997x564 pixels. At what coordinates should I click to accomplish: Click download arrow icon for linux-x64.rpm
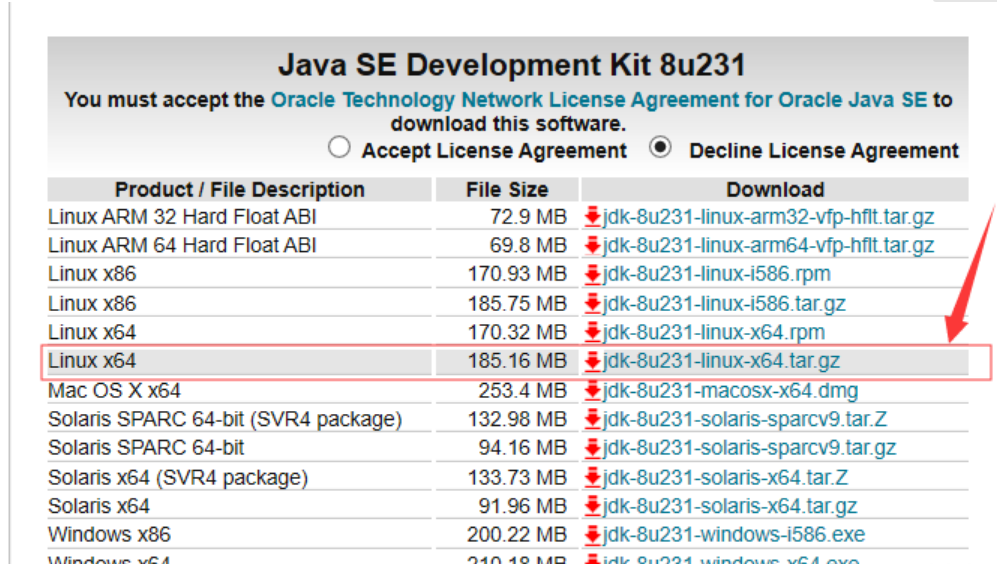[593, 332]
